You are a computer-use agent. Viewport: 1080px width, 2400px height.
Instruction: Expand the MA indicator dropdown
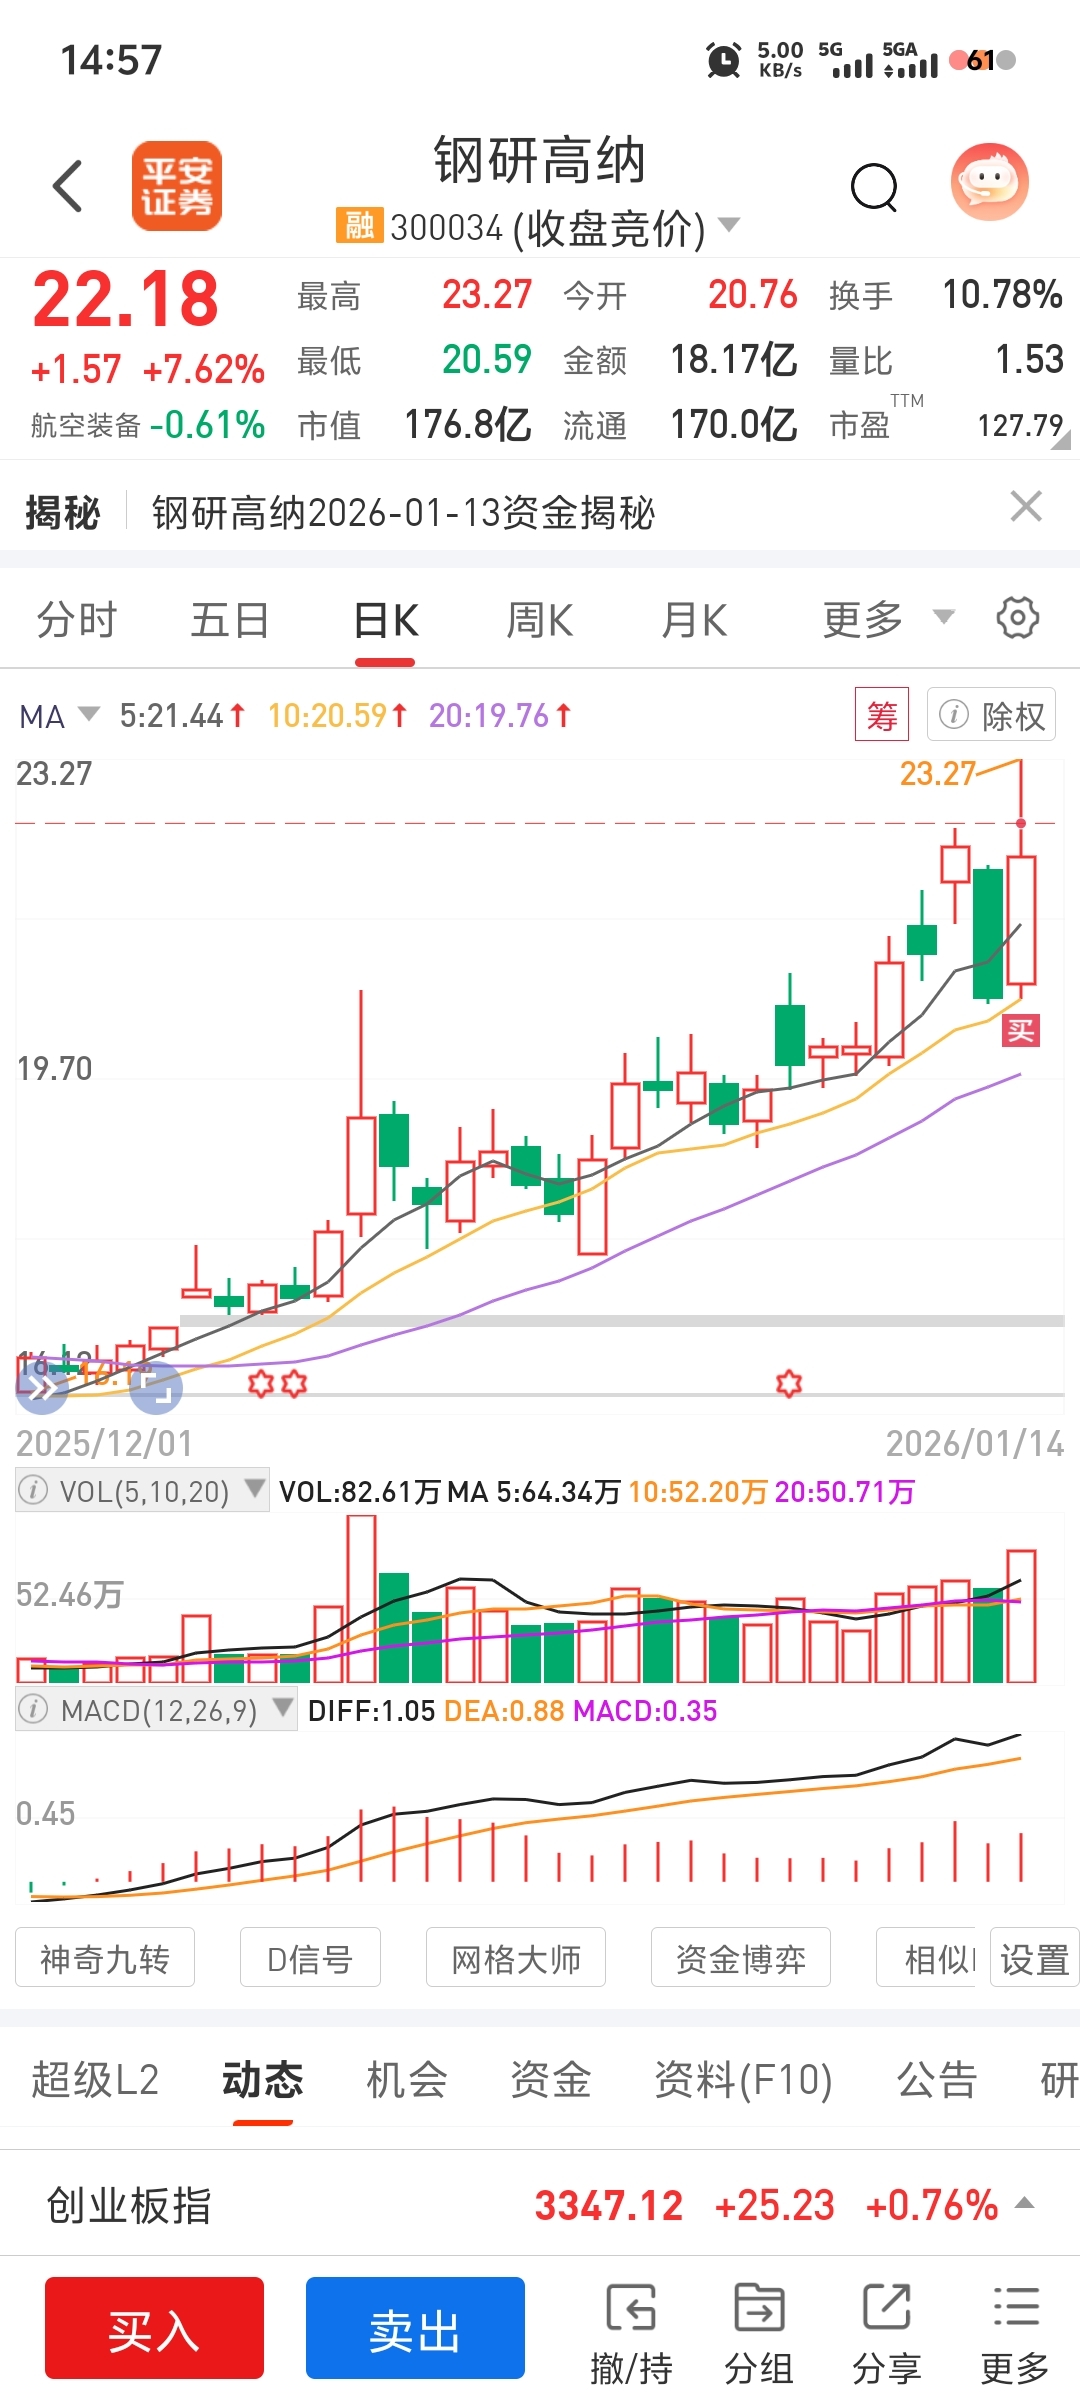click(x=60, y=716)
